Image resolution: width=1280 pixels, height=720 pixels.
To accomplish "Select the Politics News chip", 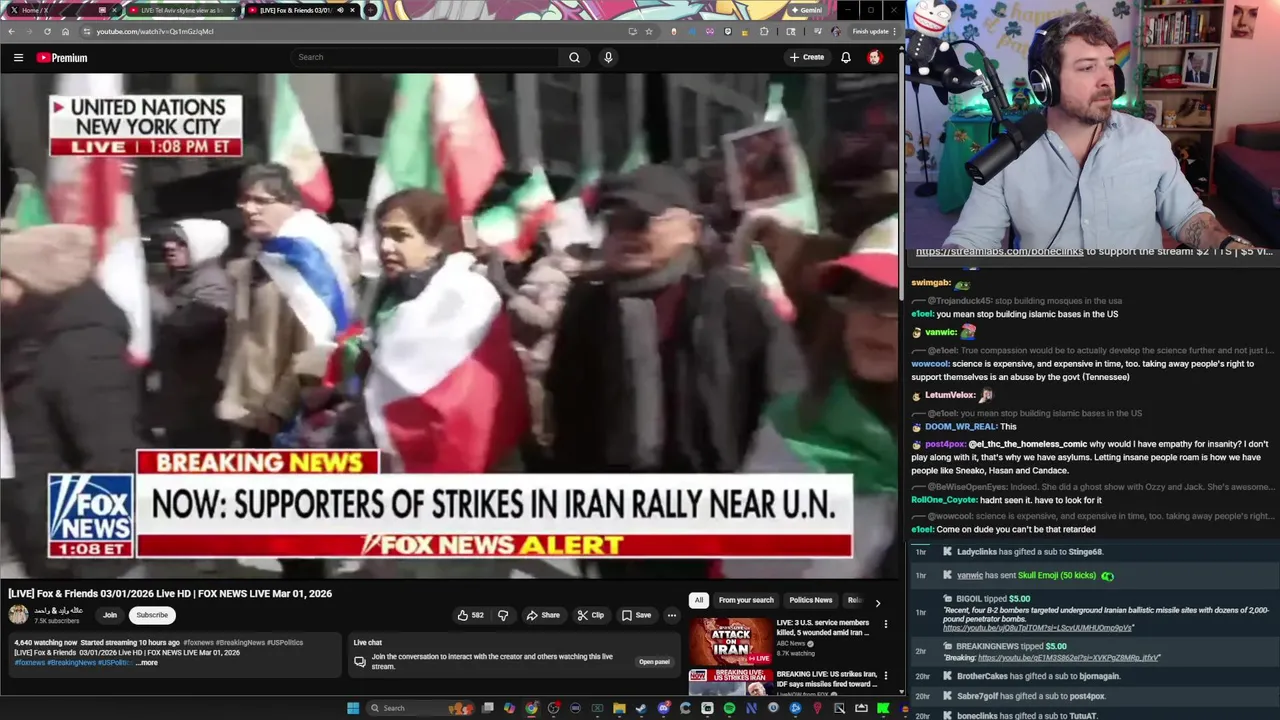I will click(811, 600).
